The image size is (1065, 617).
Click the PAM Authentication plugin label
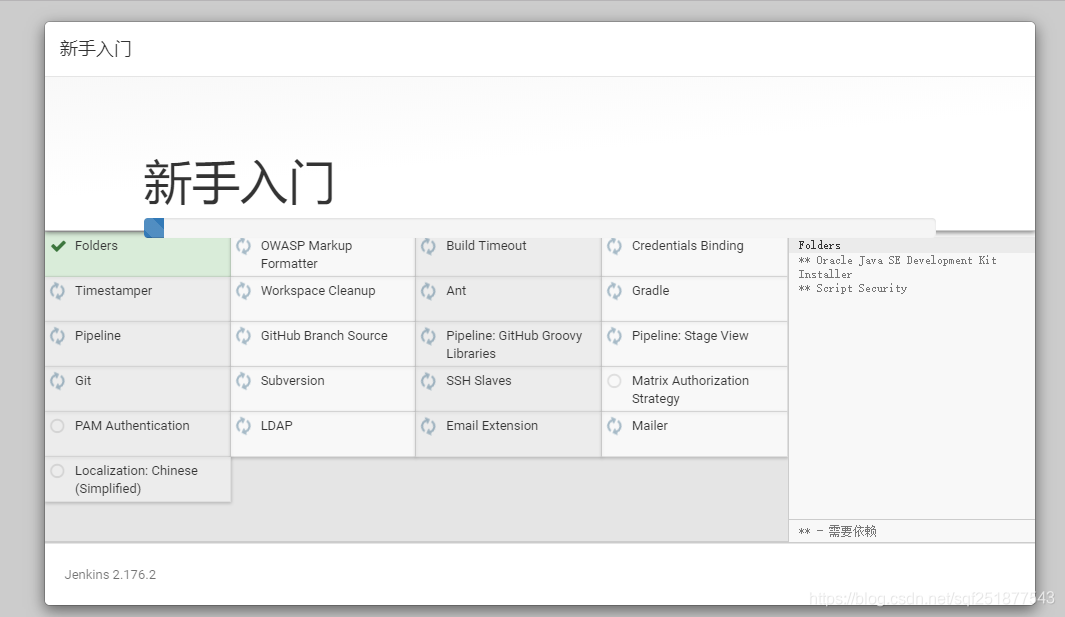132,425
